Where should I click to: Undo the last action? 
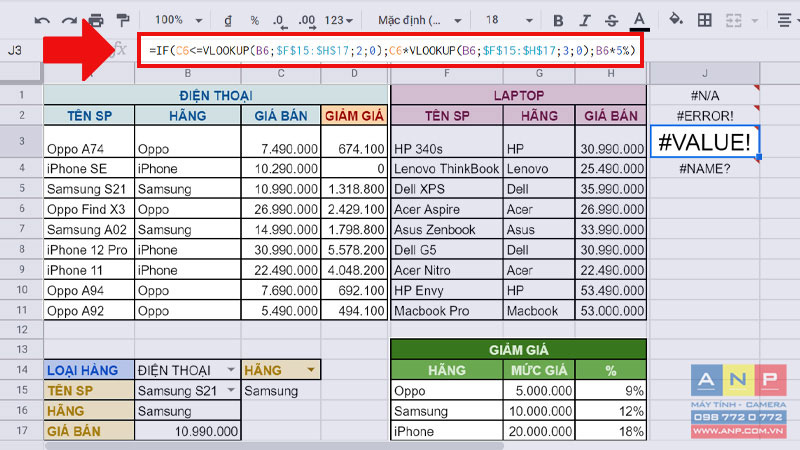[x=42, y=20]
